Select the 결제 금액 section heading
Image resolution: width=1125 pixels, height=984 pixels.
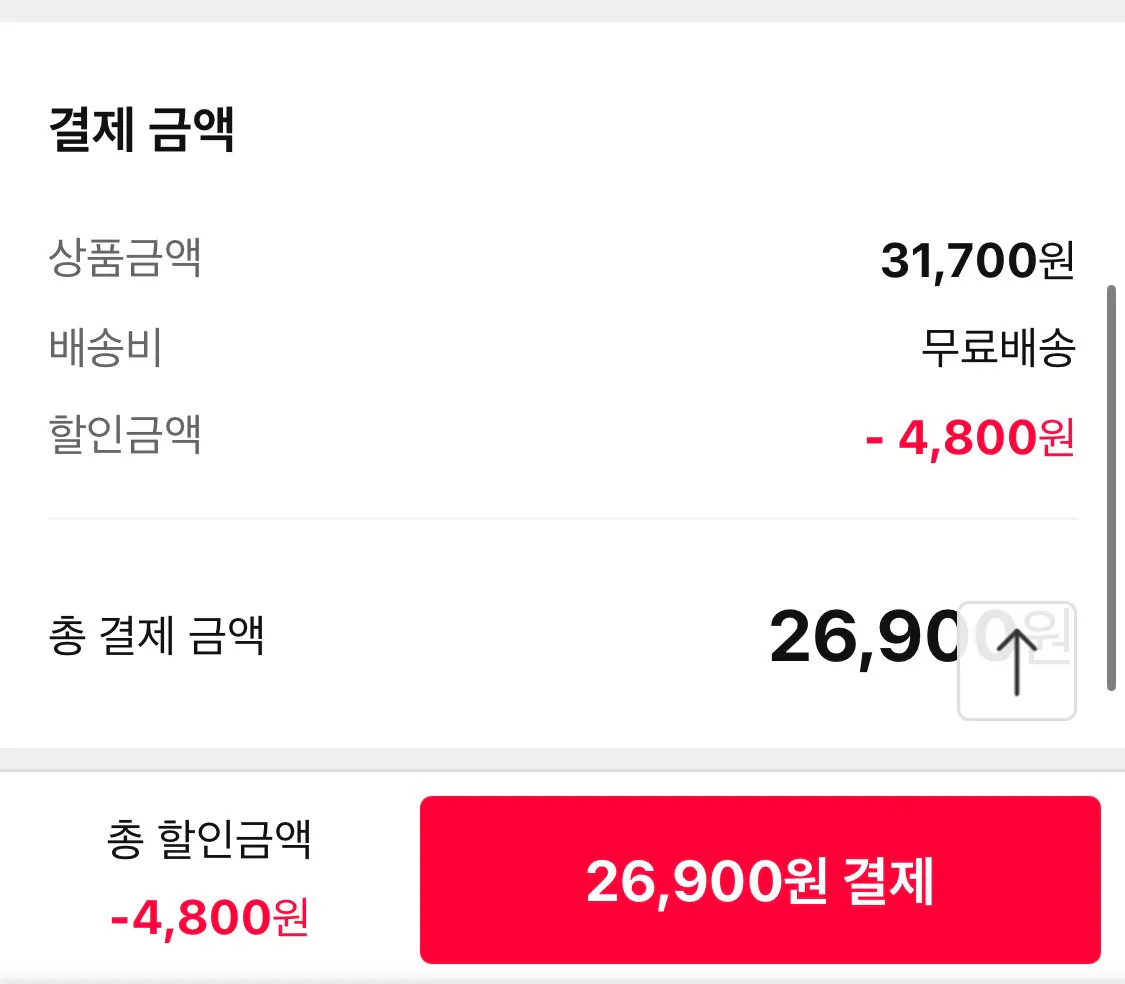point(142,128)
